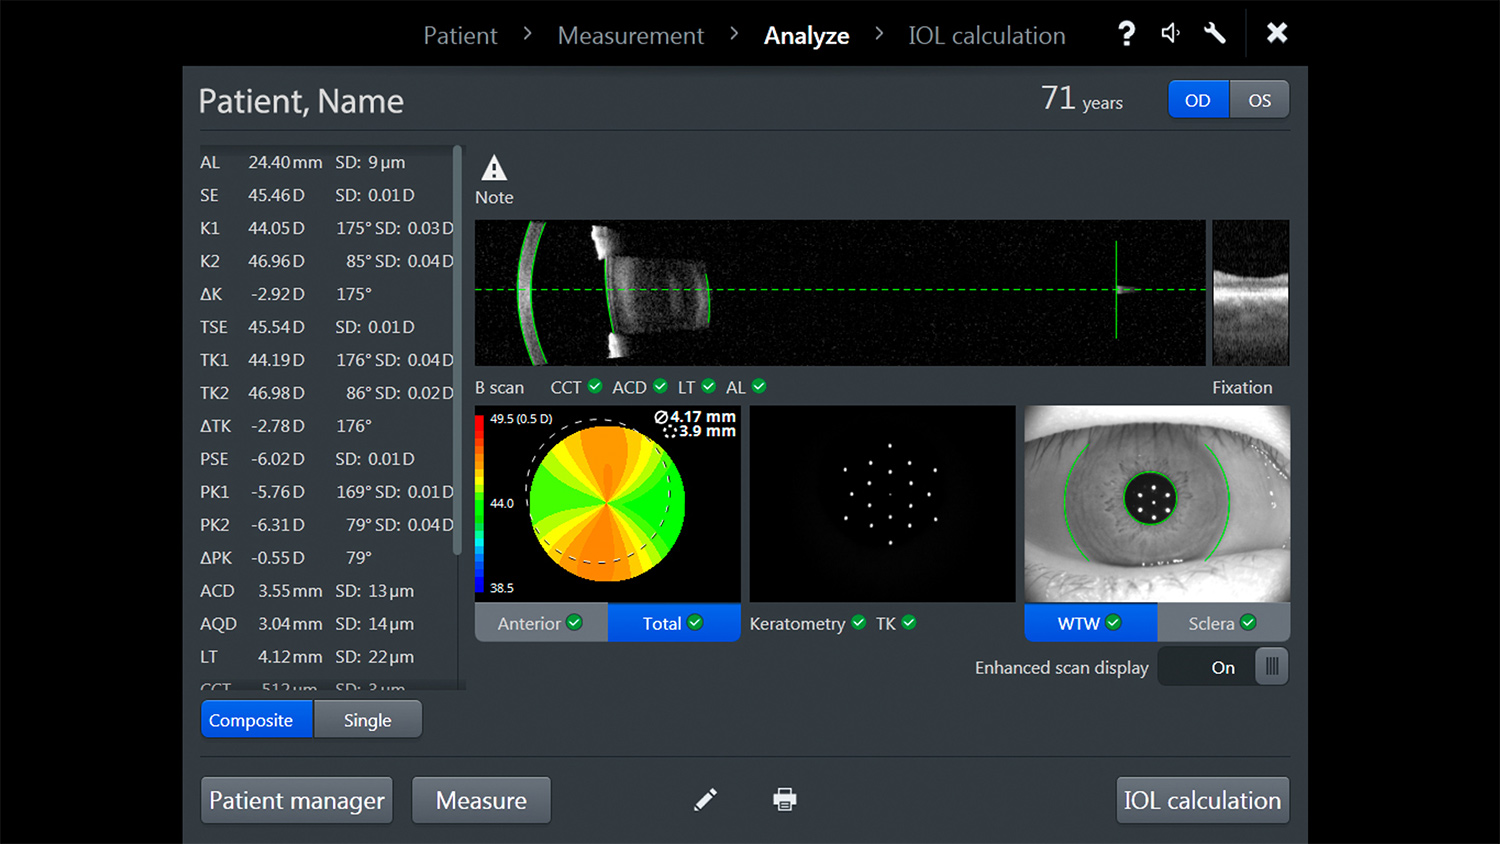
Task: Navigate to the Measurement step
Action: 630,35
